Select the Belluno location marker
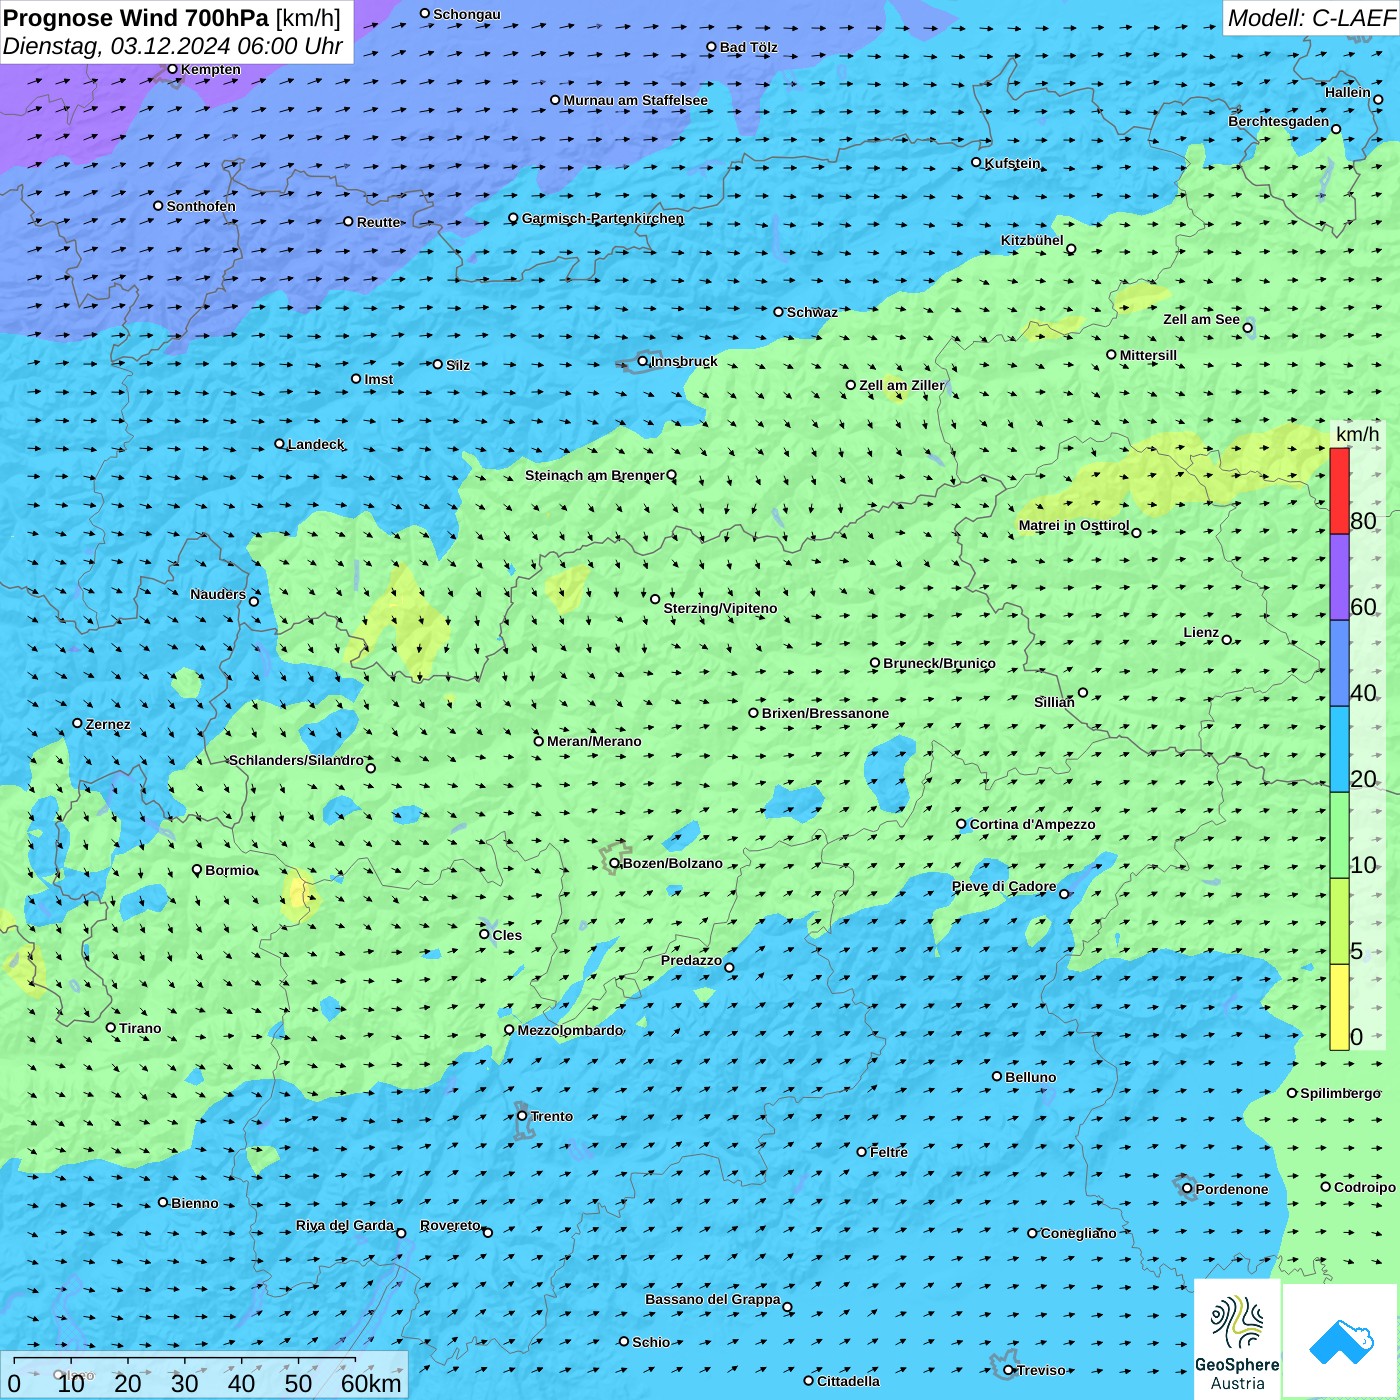Screen dimensions: 1400x1400 click(997, 1076)
